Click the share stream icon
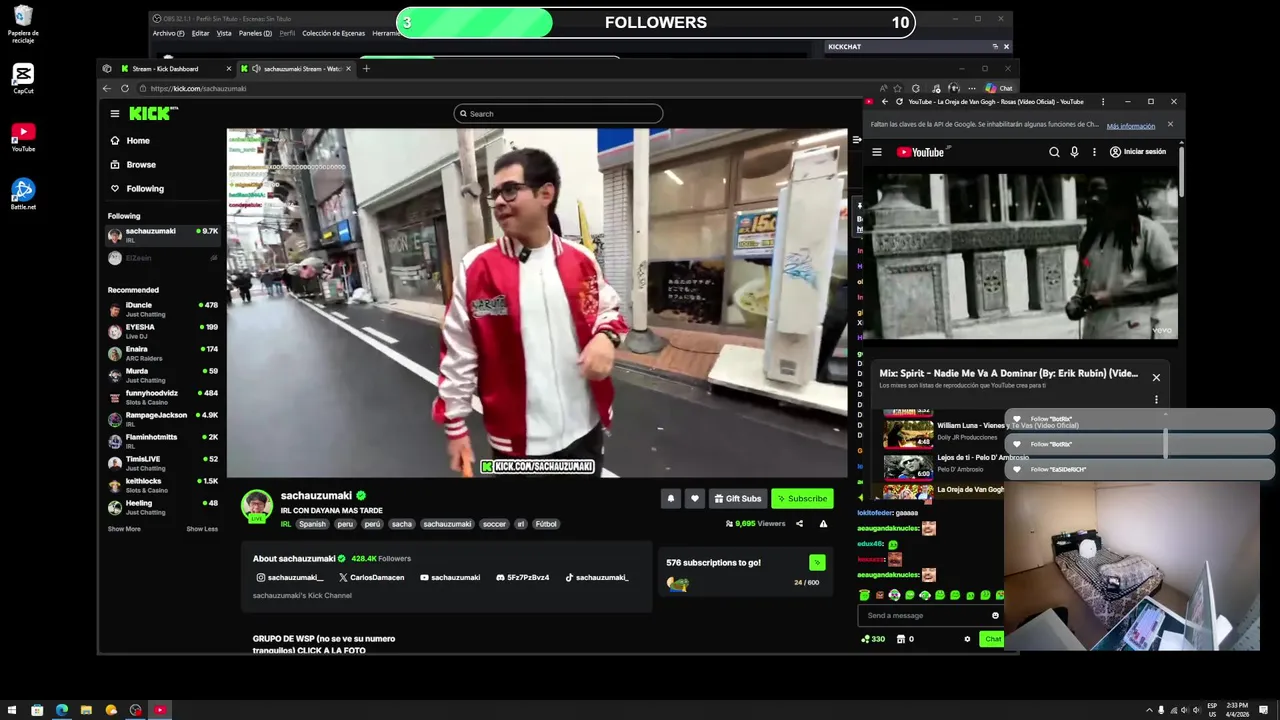This screenshot has height=720, width=1280. [799, 523]
